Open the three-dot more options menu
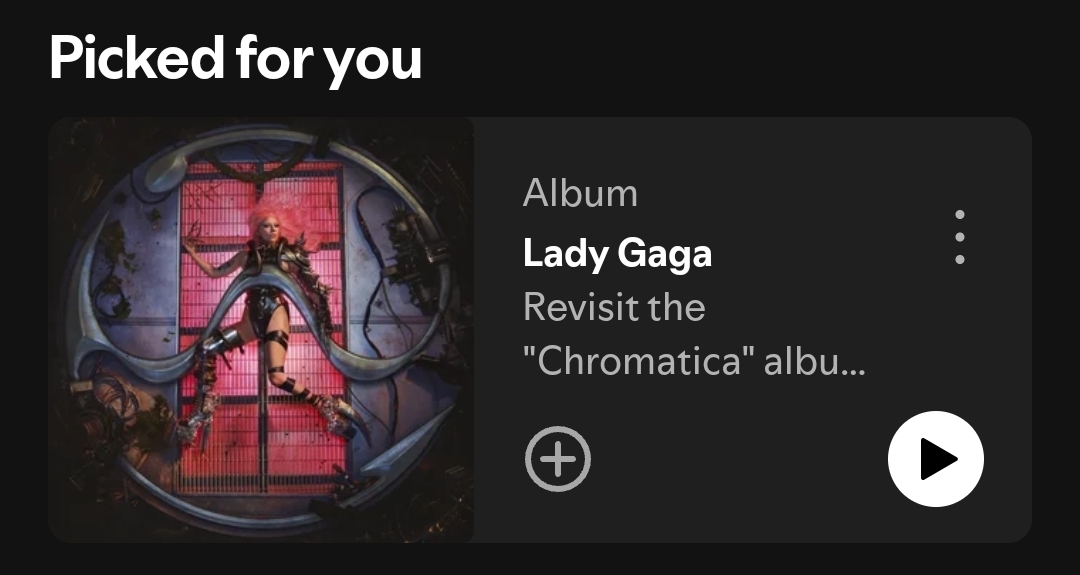The image size is (1080, 575). (959, 237)
